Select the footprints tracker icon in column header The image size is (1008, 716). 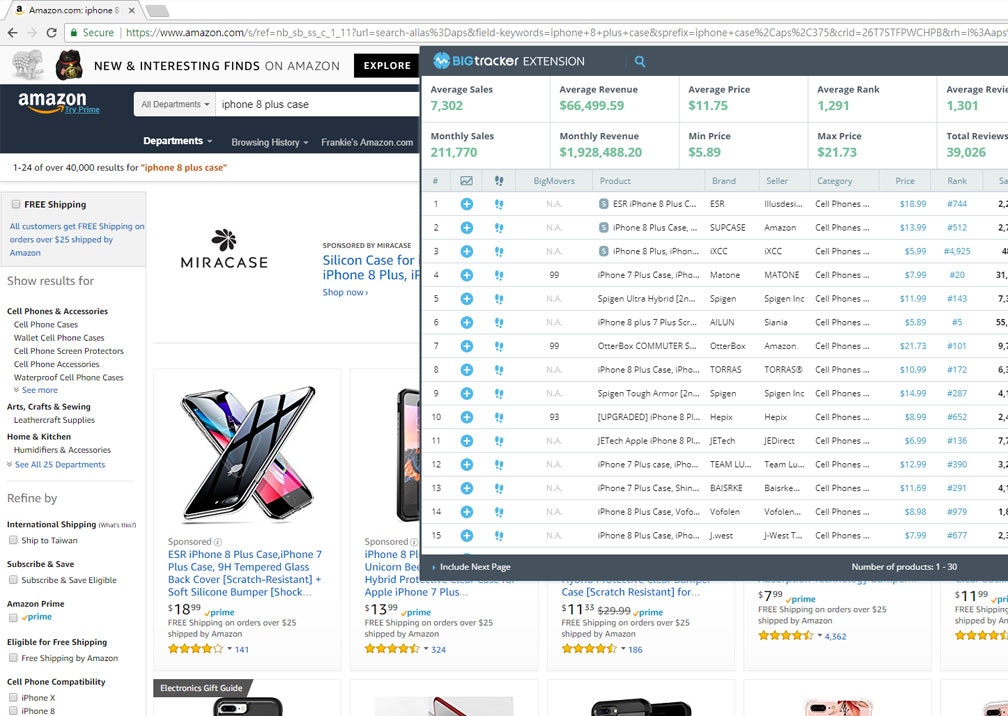498,180
